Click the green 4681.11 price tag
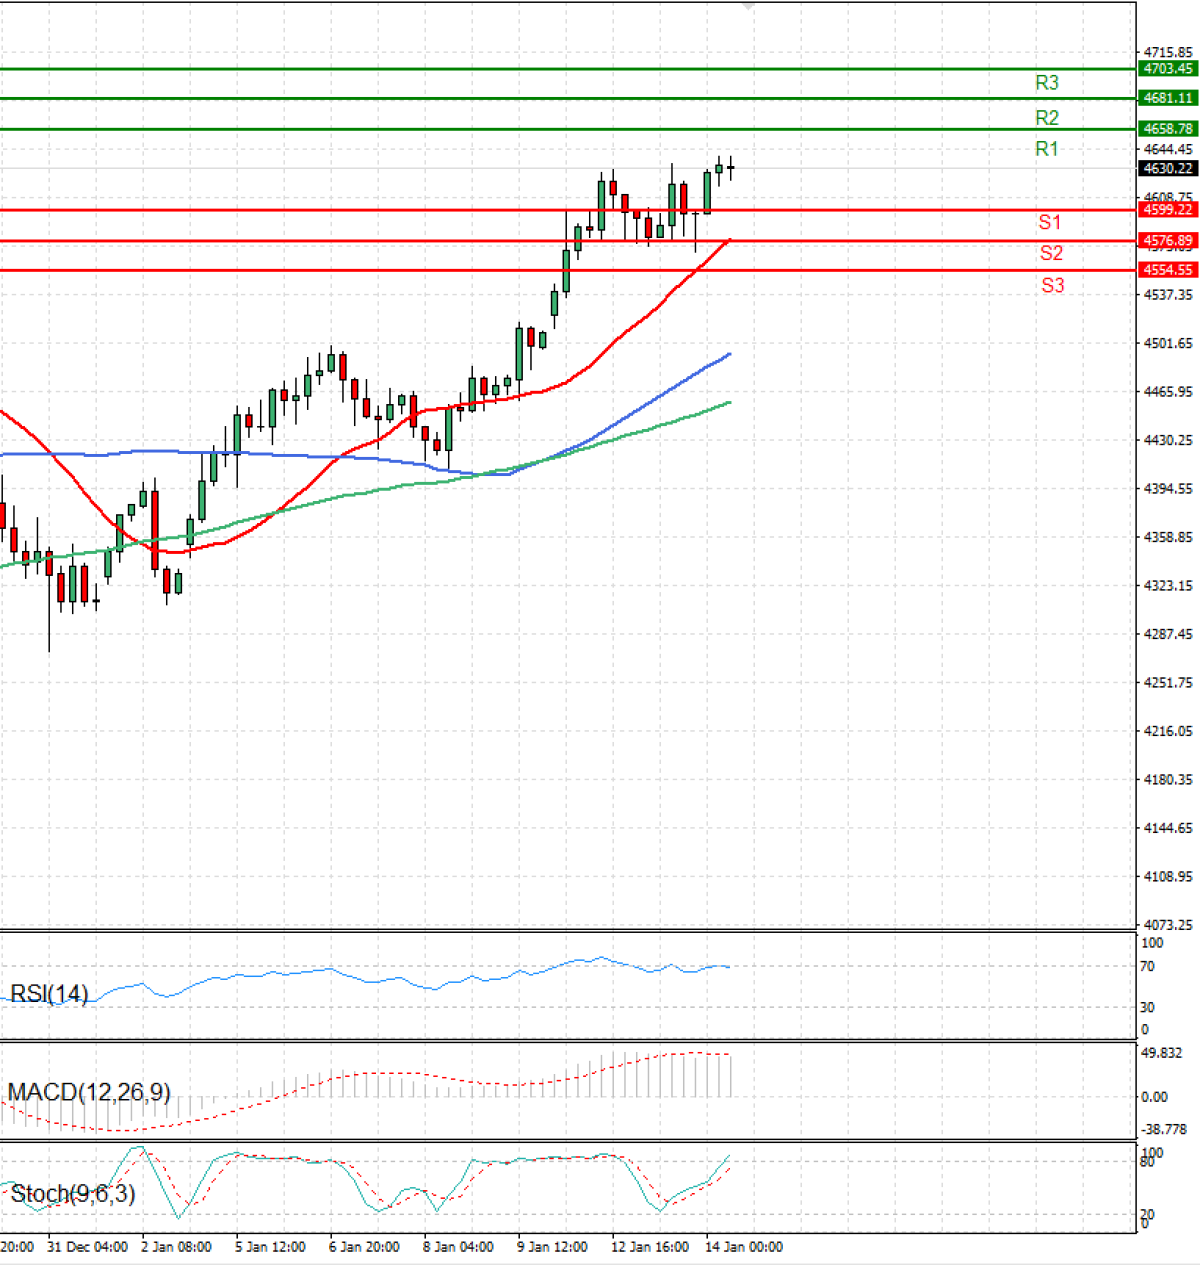The width and height of the screenshot is (1200, 1265). tap(1167, 98)
